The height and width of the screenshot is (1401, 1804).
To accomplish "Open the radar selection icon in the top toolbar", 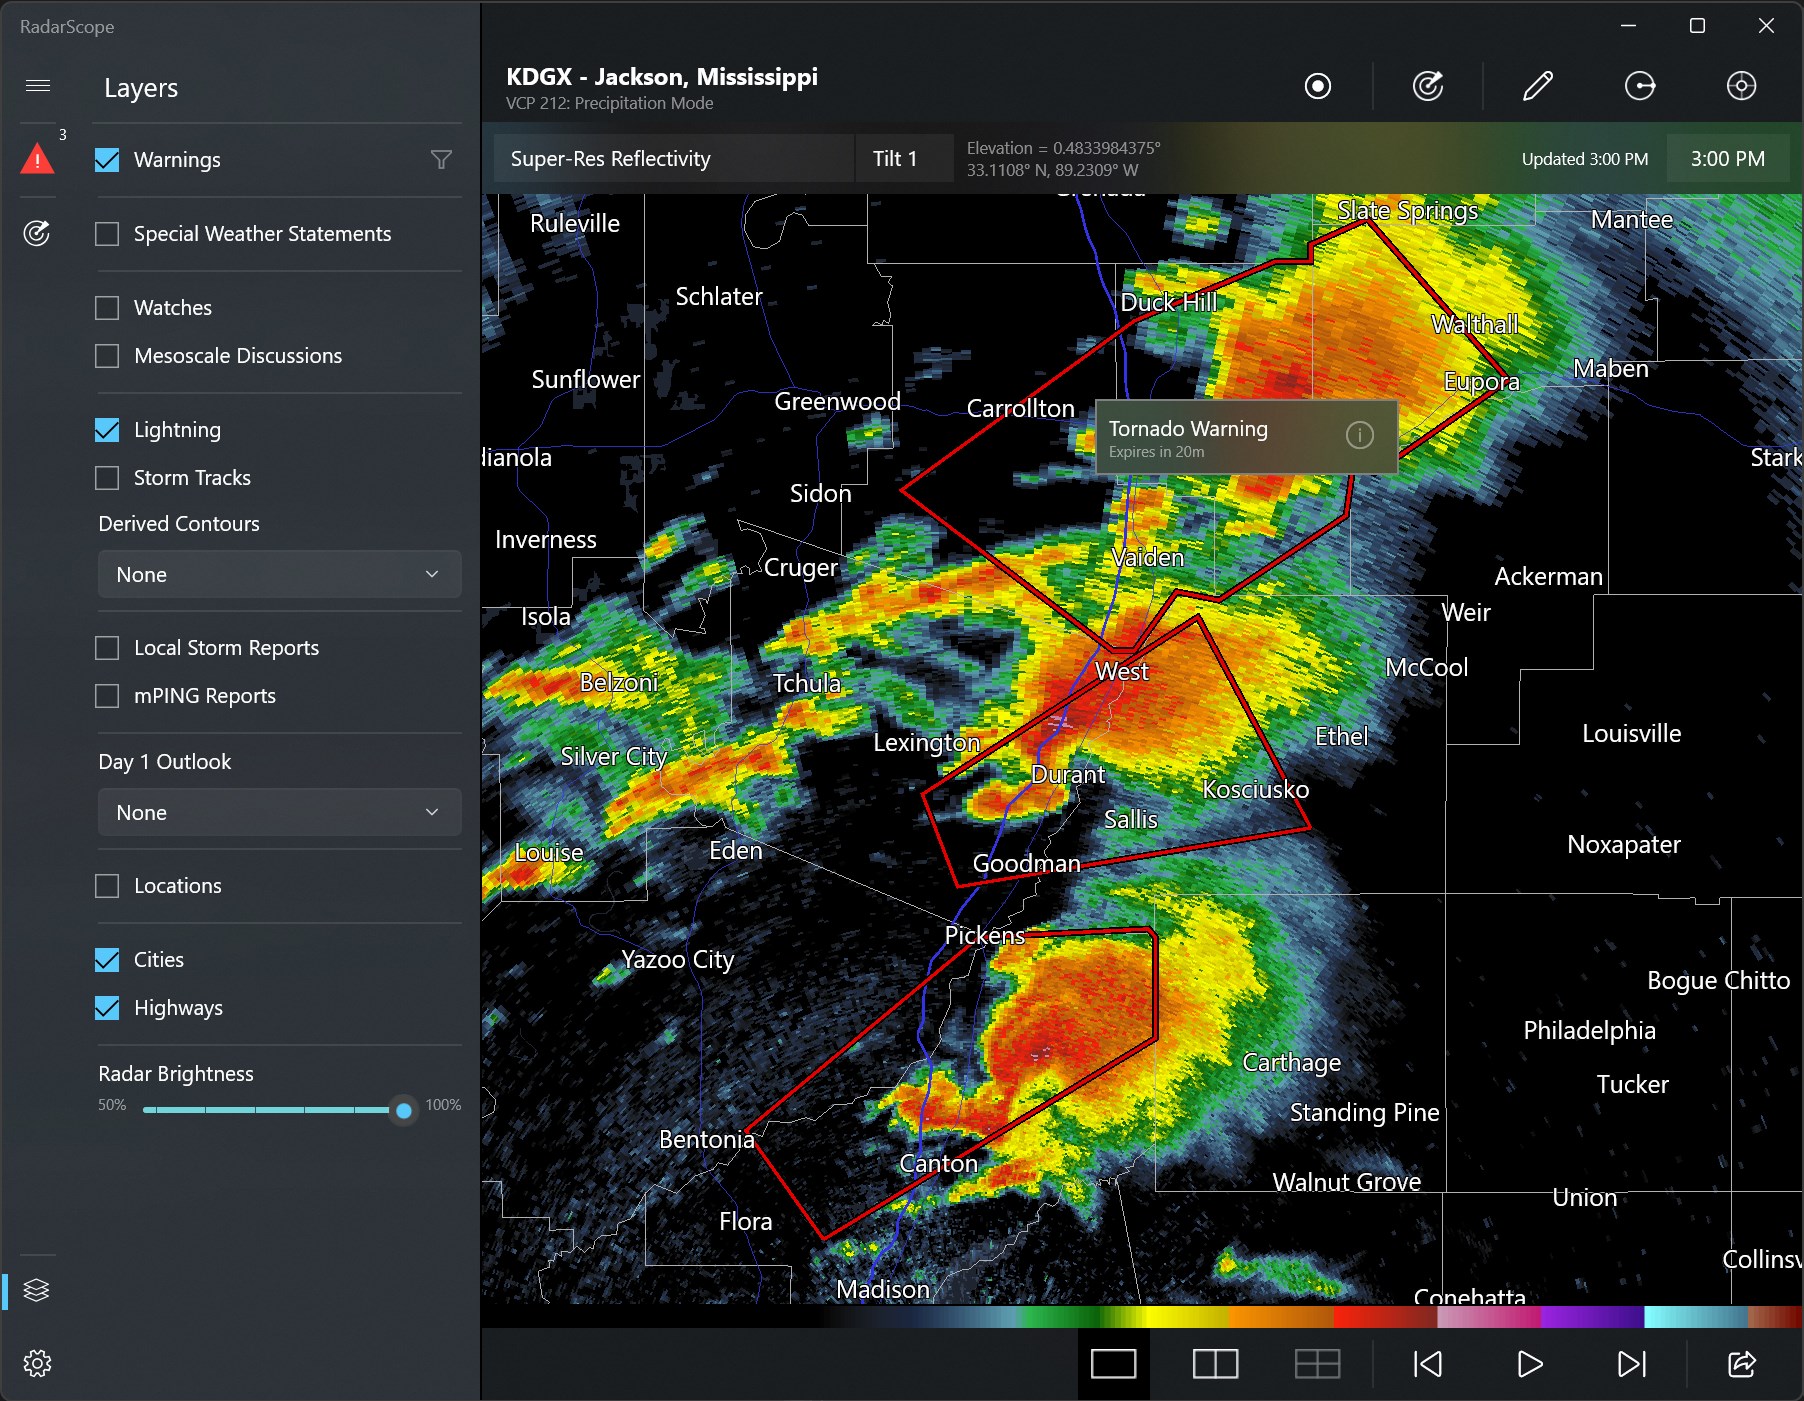I will (x=1318, y=86).
